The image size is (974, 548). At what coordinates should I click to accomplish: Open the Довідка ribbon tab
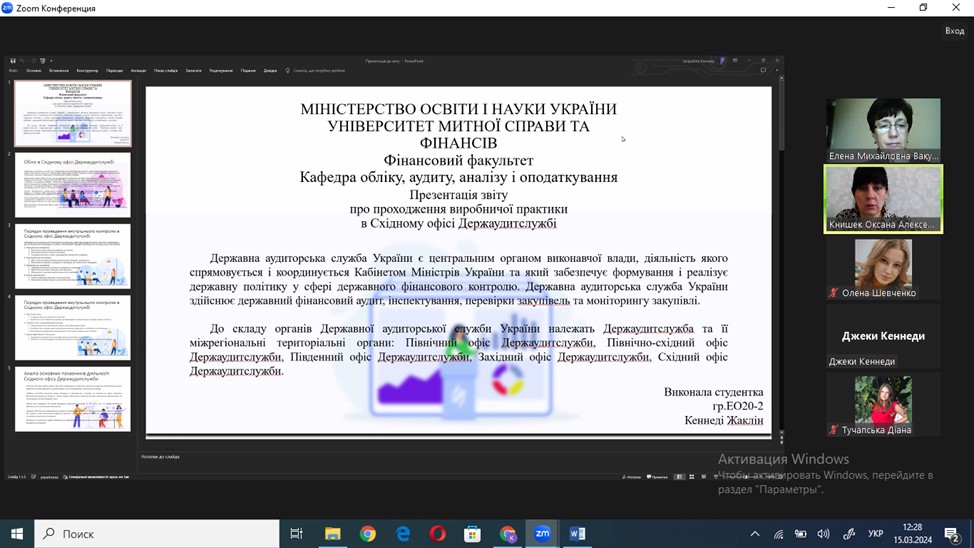pos(270,71)
